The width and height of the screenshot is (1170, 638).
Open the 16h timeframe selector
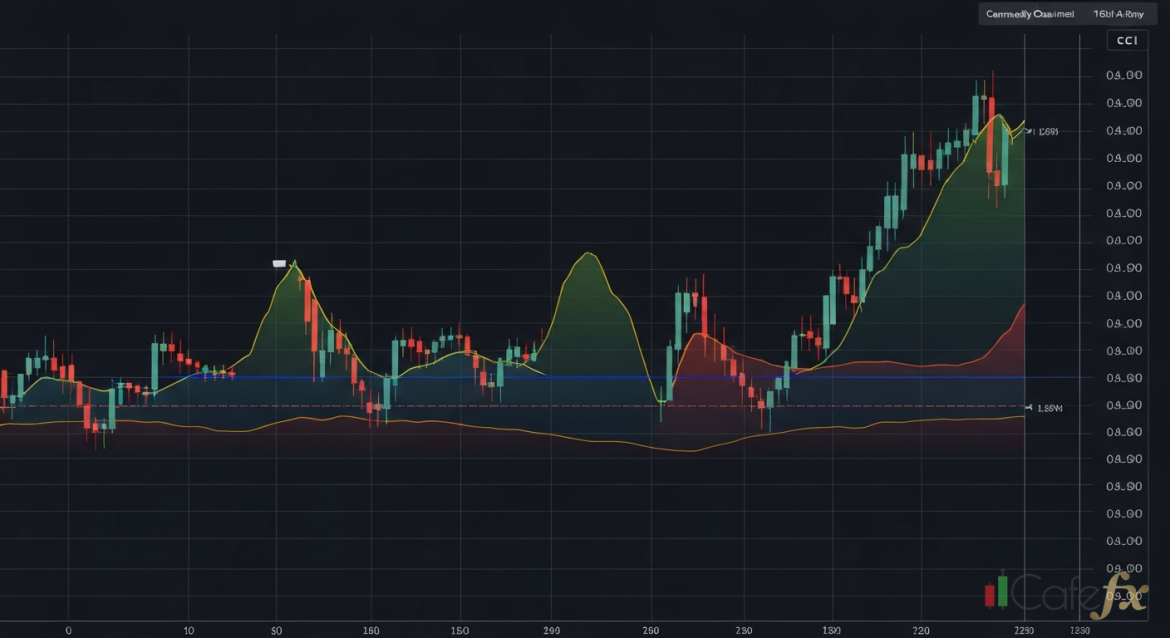point(1117,14)
